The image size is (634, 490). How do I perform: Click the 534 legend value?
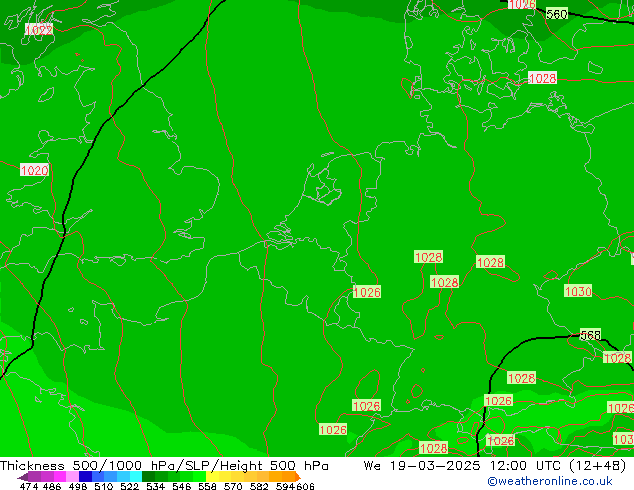[x=156, y=486]
